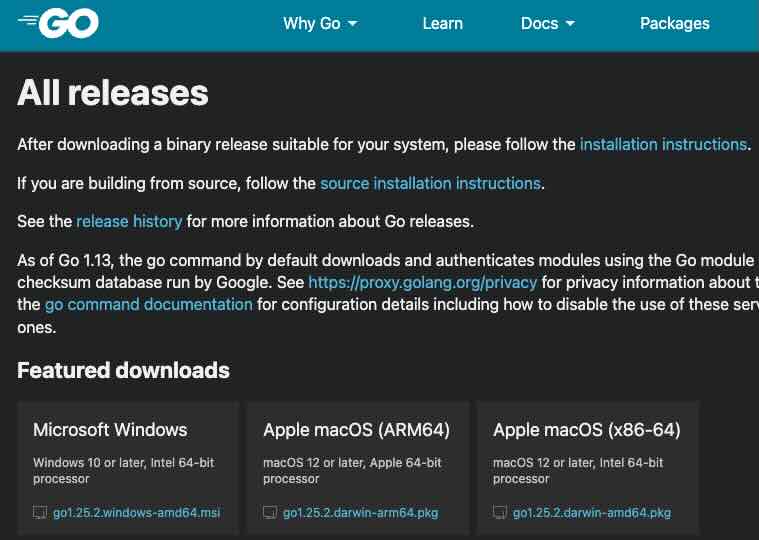Click the Go logo in the header
Viewport: 759px width, 540px height.
point(58,24)
